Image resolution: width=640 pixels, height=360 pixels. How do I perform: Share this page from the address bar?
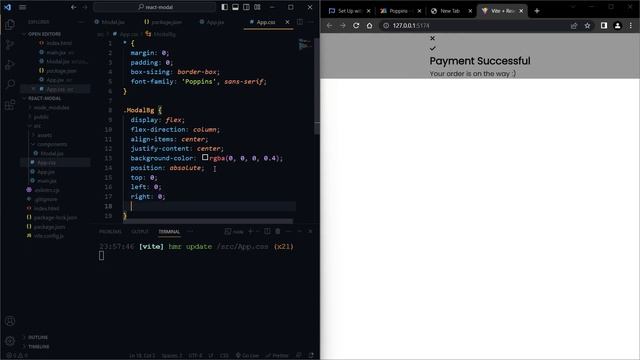pyautogui.click(x=574, y=25)
